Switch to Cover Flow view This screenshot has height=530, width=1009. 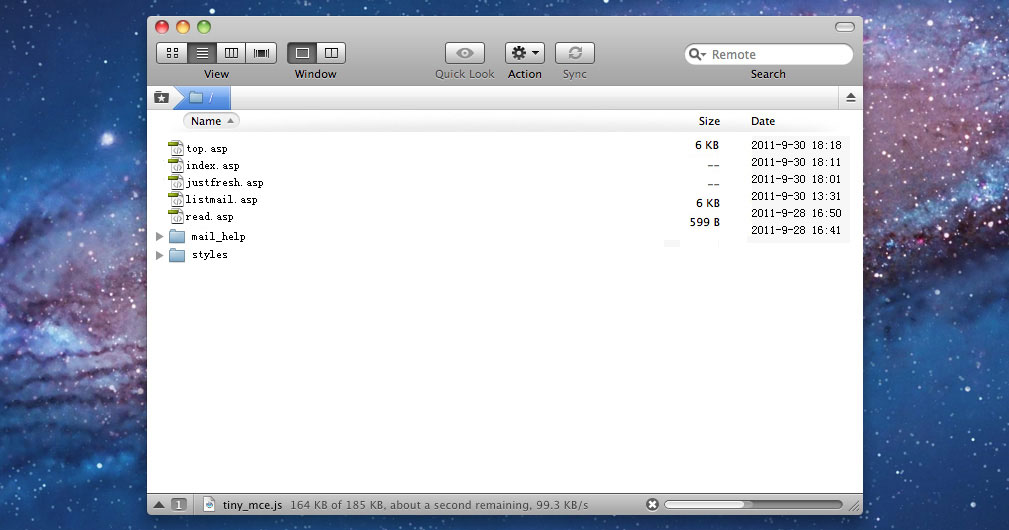point(261,53)
